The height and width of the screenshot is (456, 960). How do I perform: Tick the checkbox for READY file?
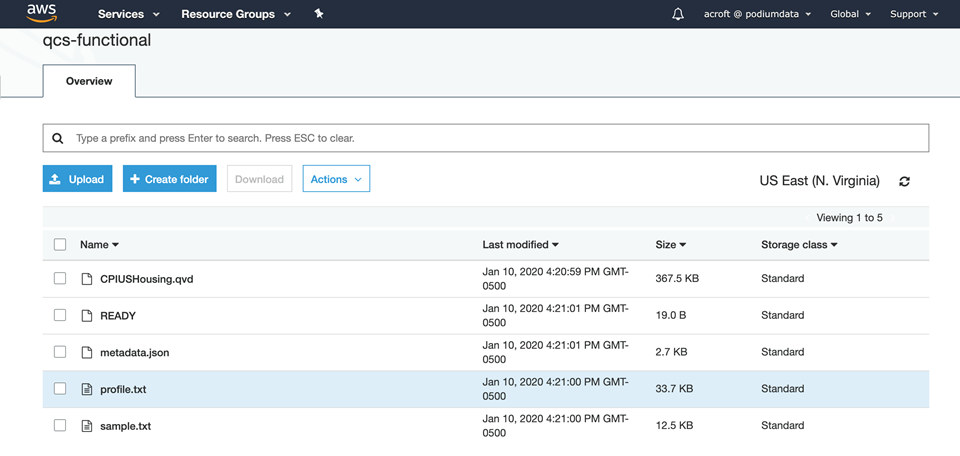coord(60,316)
